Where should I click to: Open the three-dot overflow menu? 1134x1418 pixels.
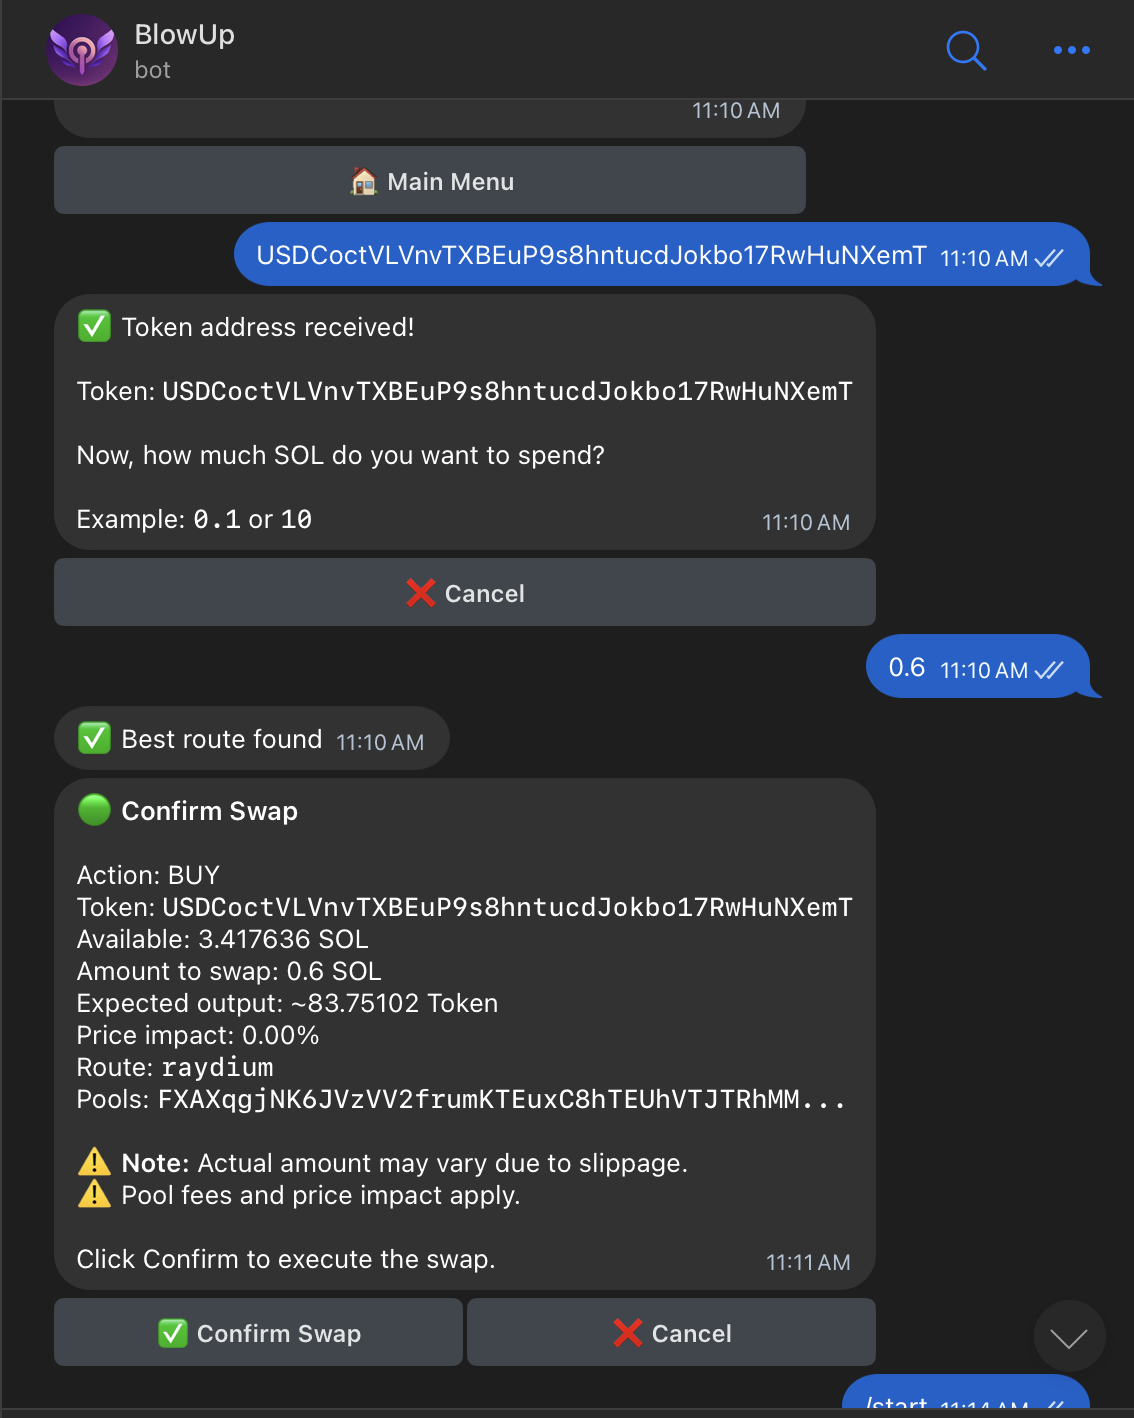(1071, 50)
